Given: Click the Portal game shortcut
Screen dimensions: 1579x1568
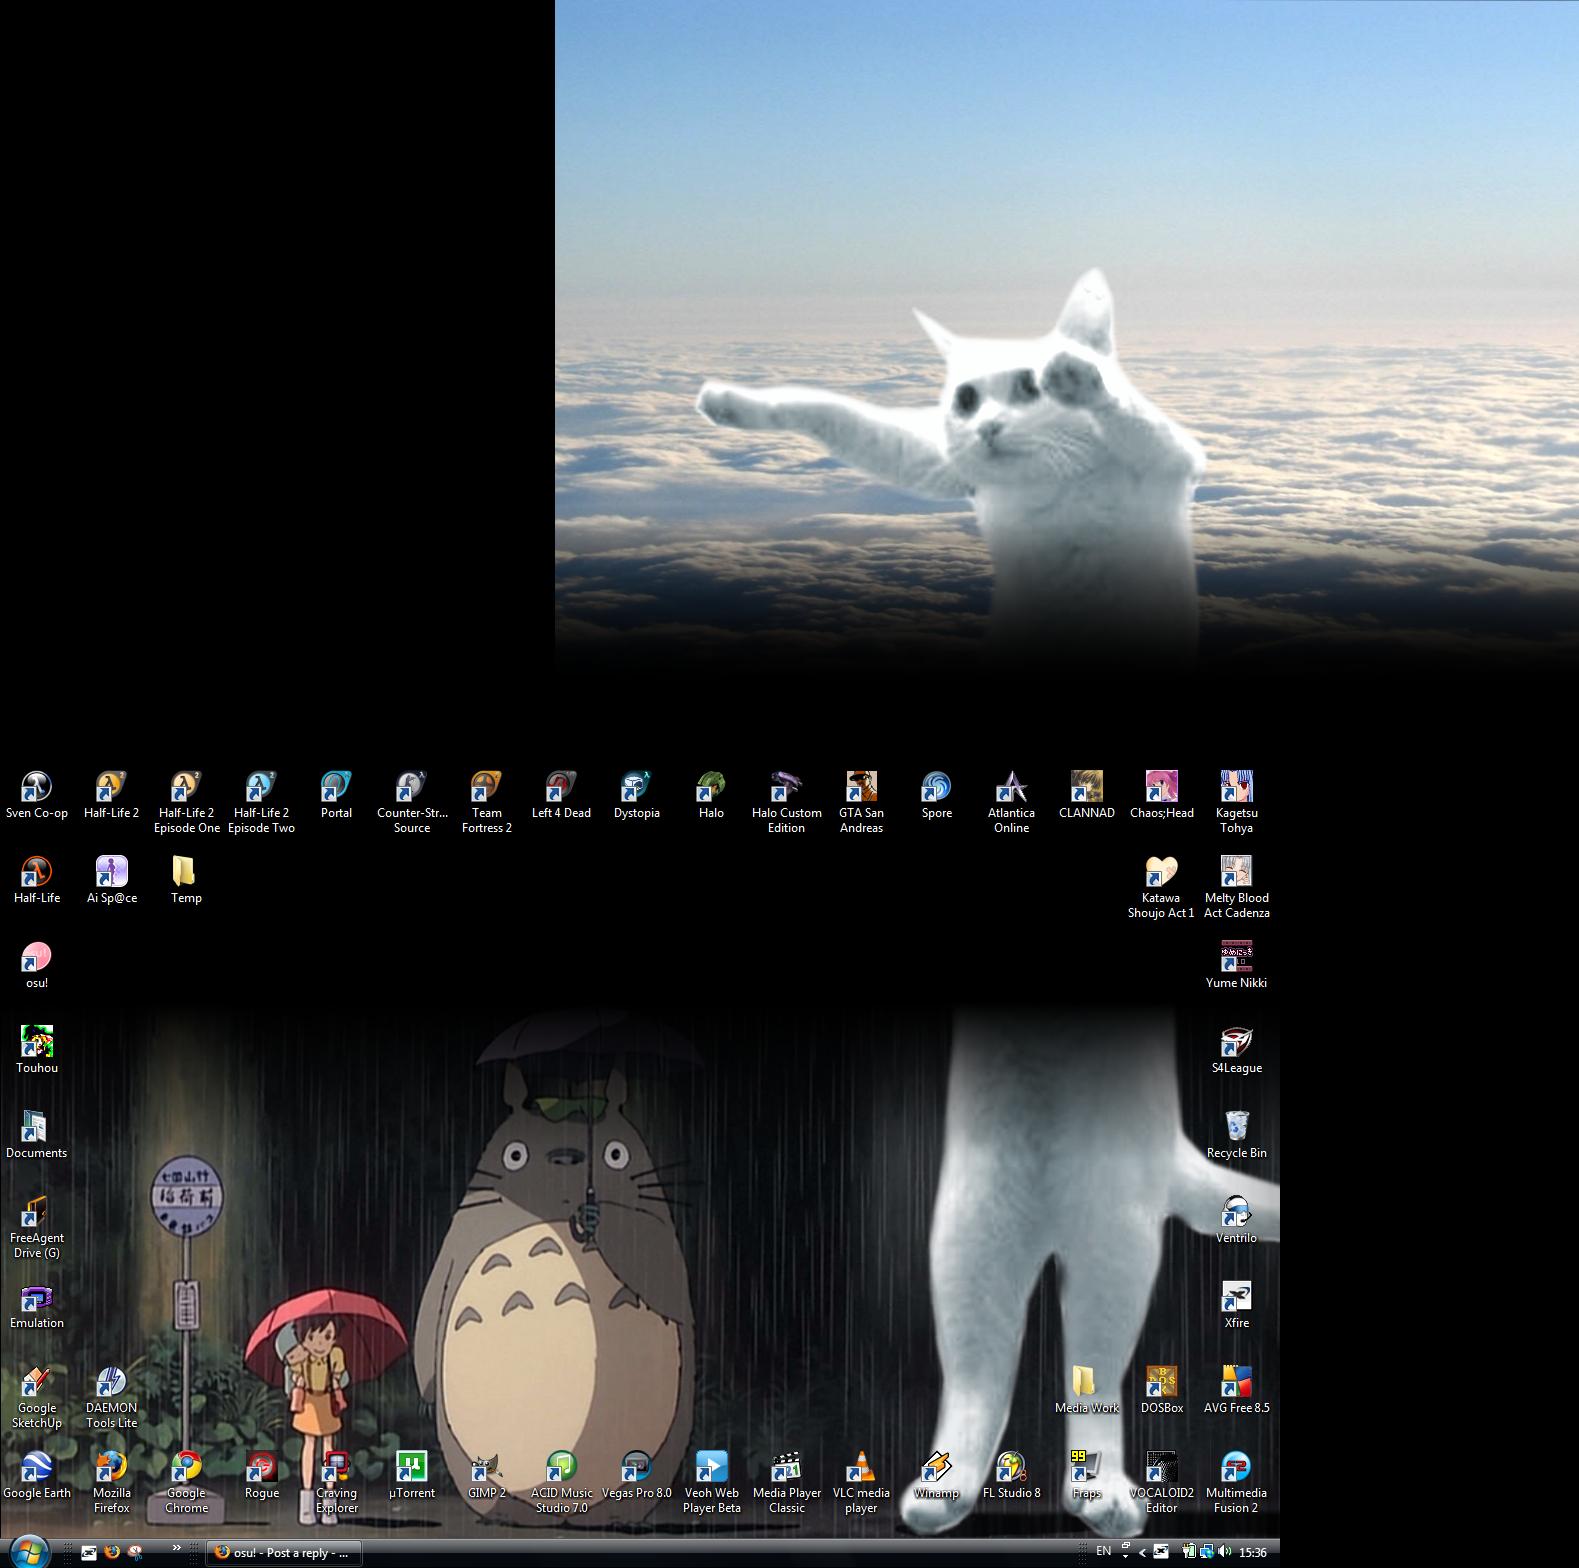Looking at the screenshot, I should (x=337, y=795).
